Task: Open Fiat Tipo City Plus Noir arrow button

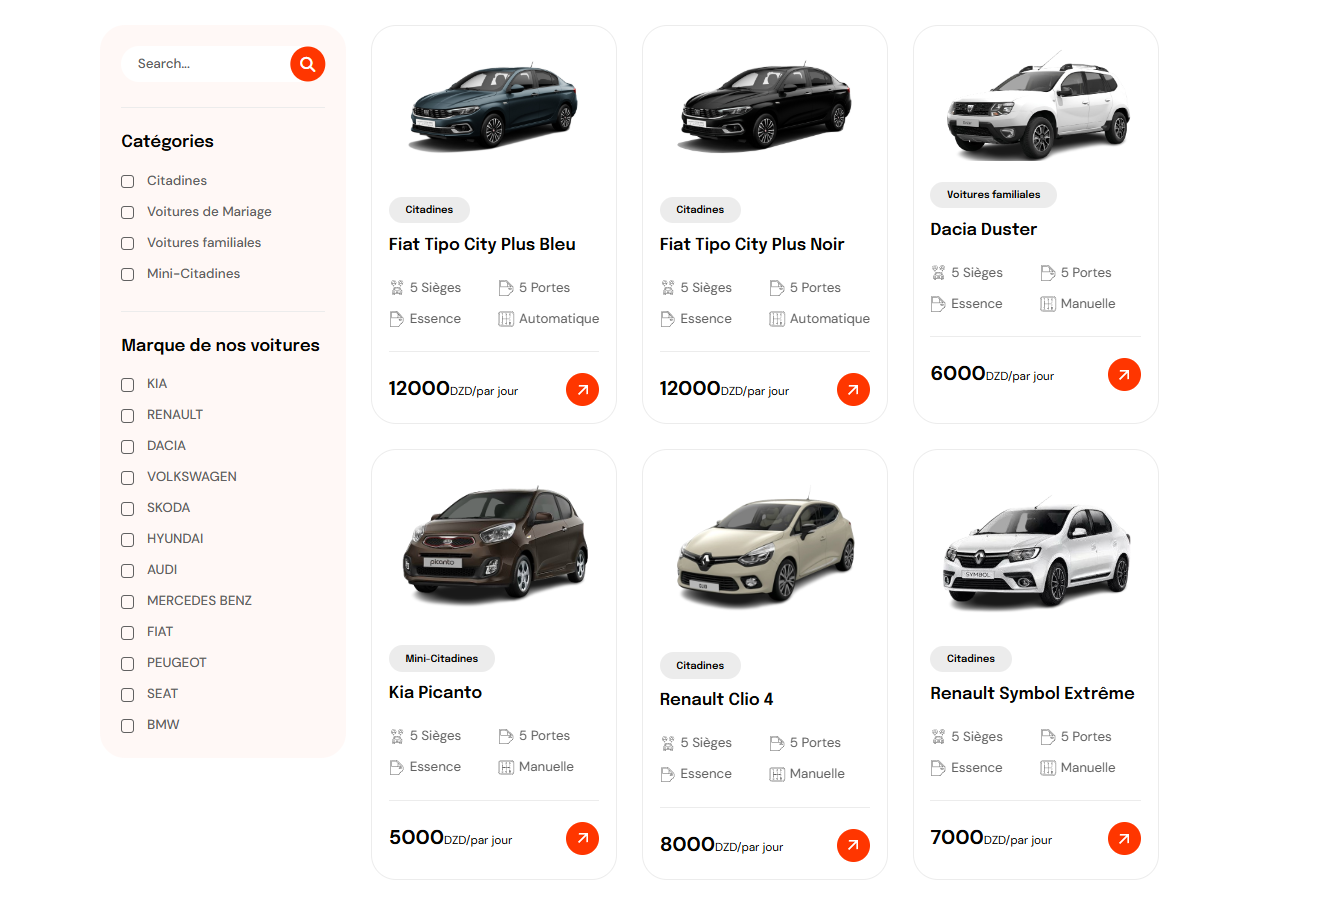Action: (x=853, y=389)
